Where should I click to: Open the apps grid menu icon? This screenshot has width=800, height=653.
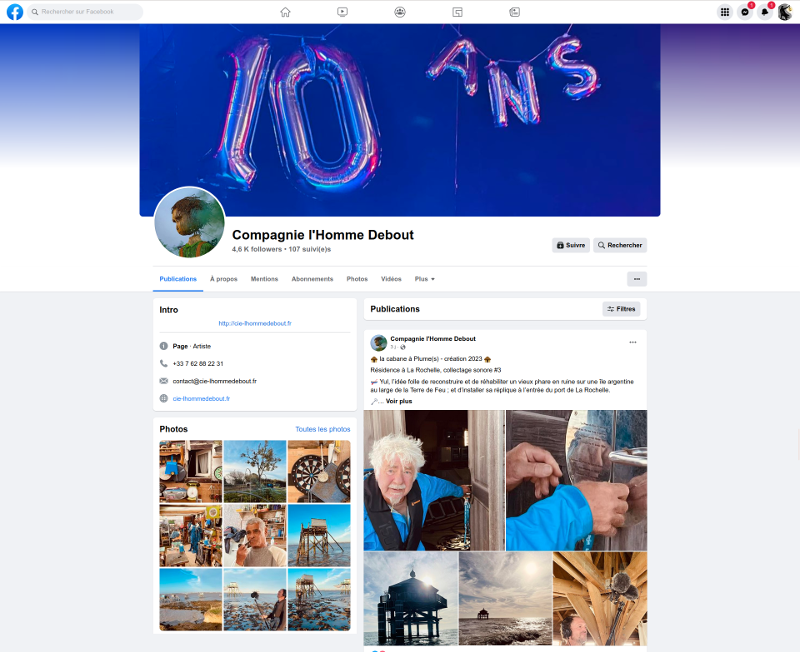click(x=725, y=12)
